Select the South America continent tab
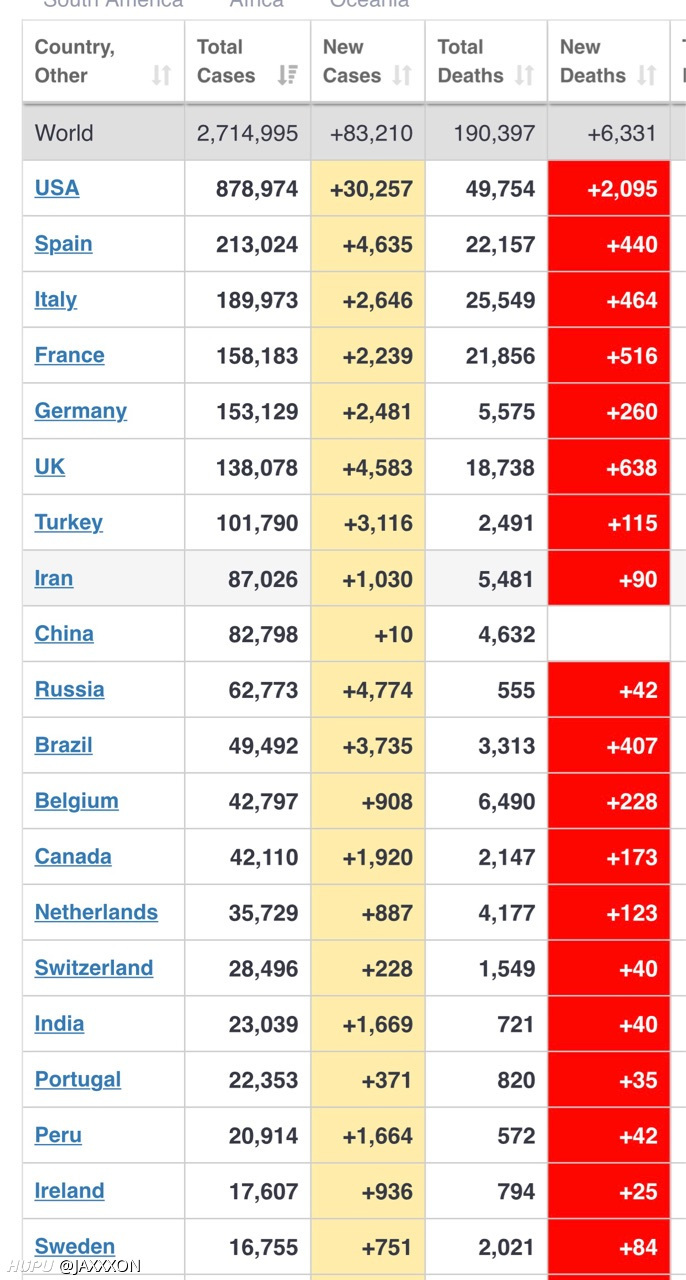The image size is (686, 1280). coord(114,3)
